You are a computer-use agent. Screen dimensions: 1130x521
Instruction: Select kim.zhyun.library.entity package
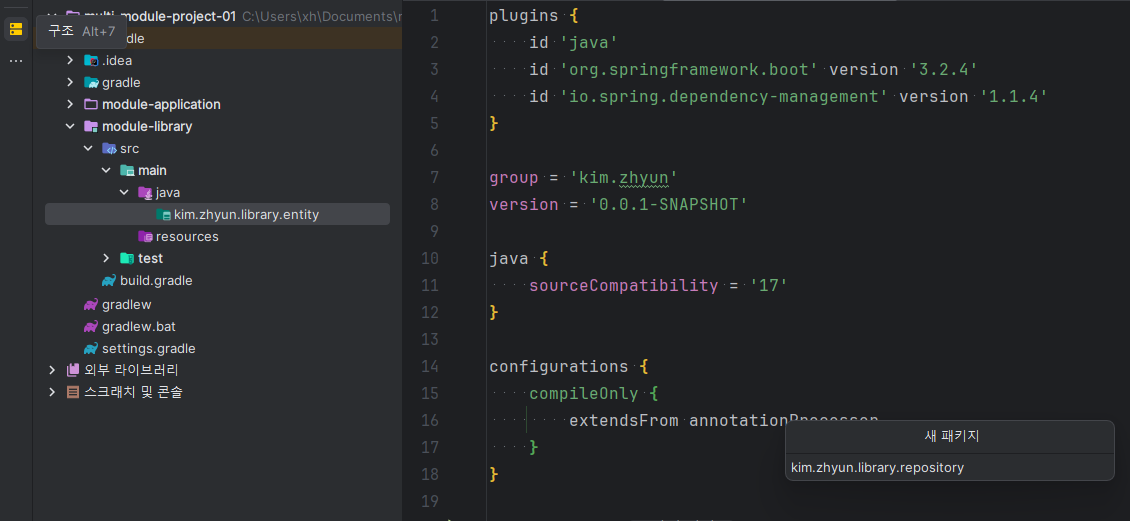tap(218, 214)
